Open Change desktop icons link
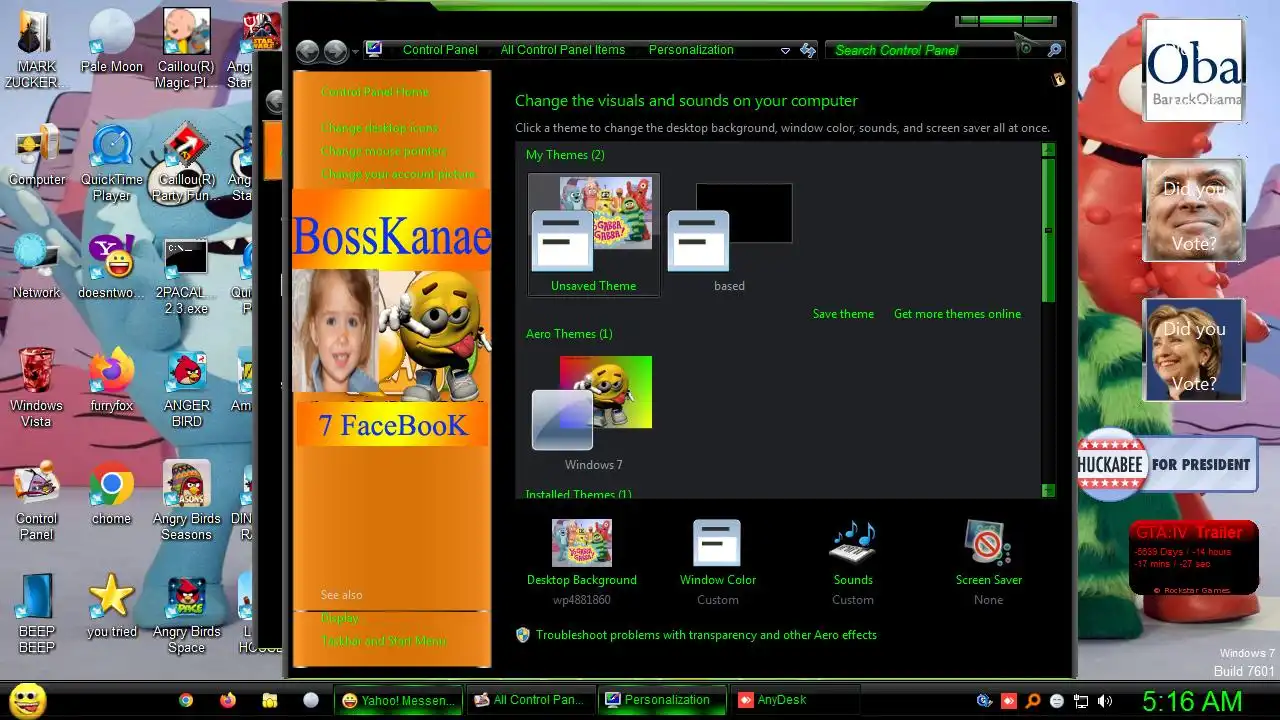Image resolution: width=1280 pixels, height=720 pixels. 379,128
